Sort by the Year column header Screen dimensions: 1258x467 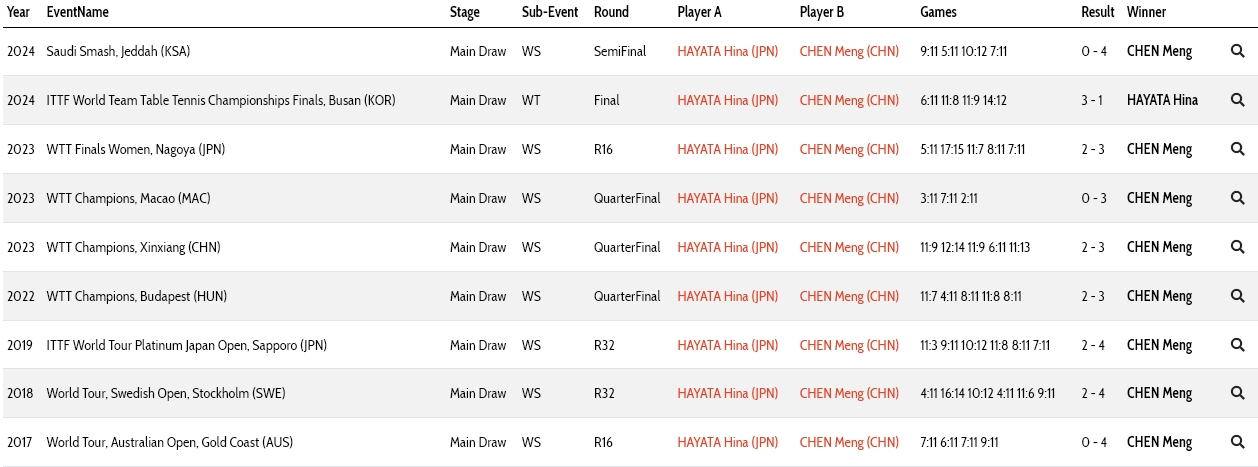(18, 12)
